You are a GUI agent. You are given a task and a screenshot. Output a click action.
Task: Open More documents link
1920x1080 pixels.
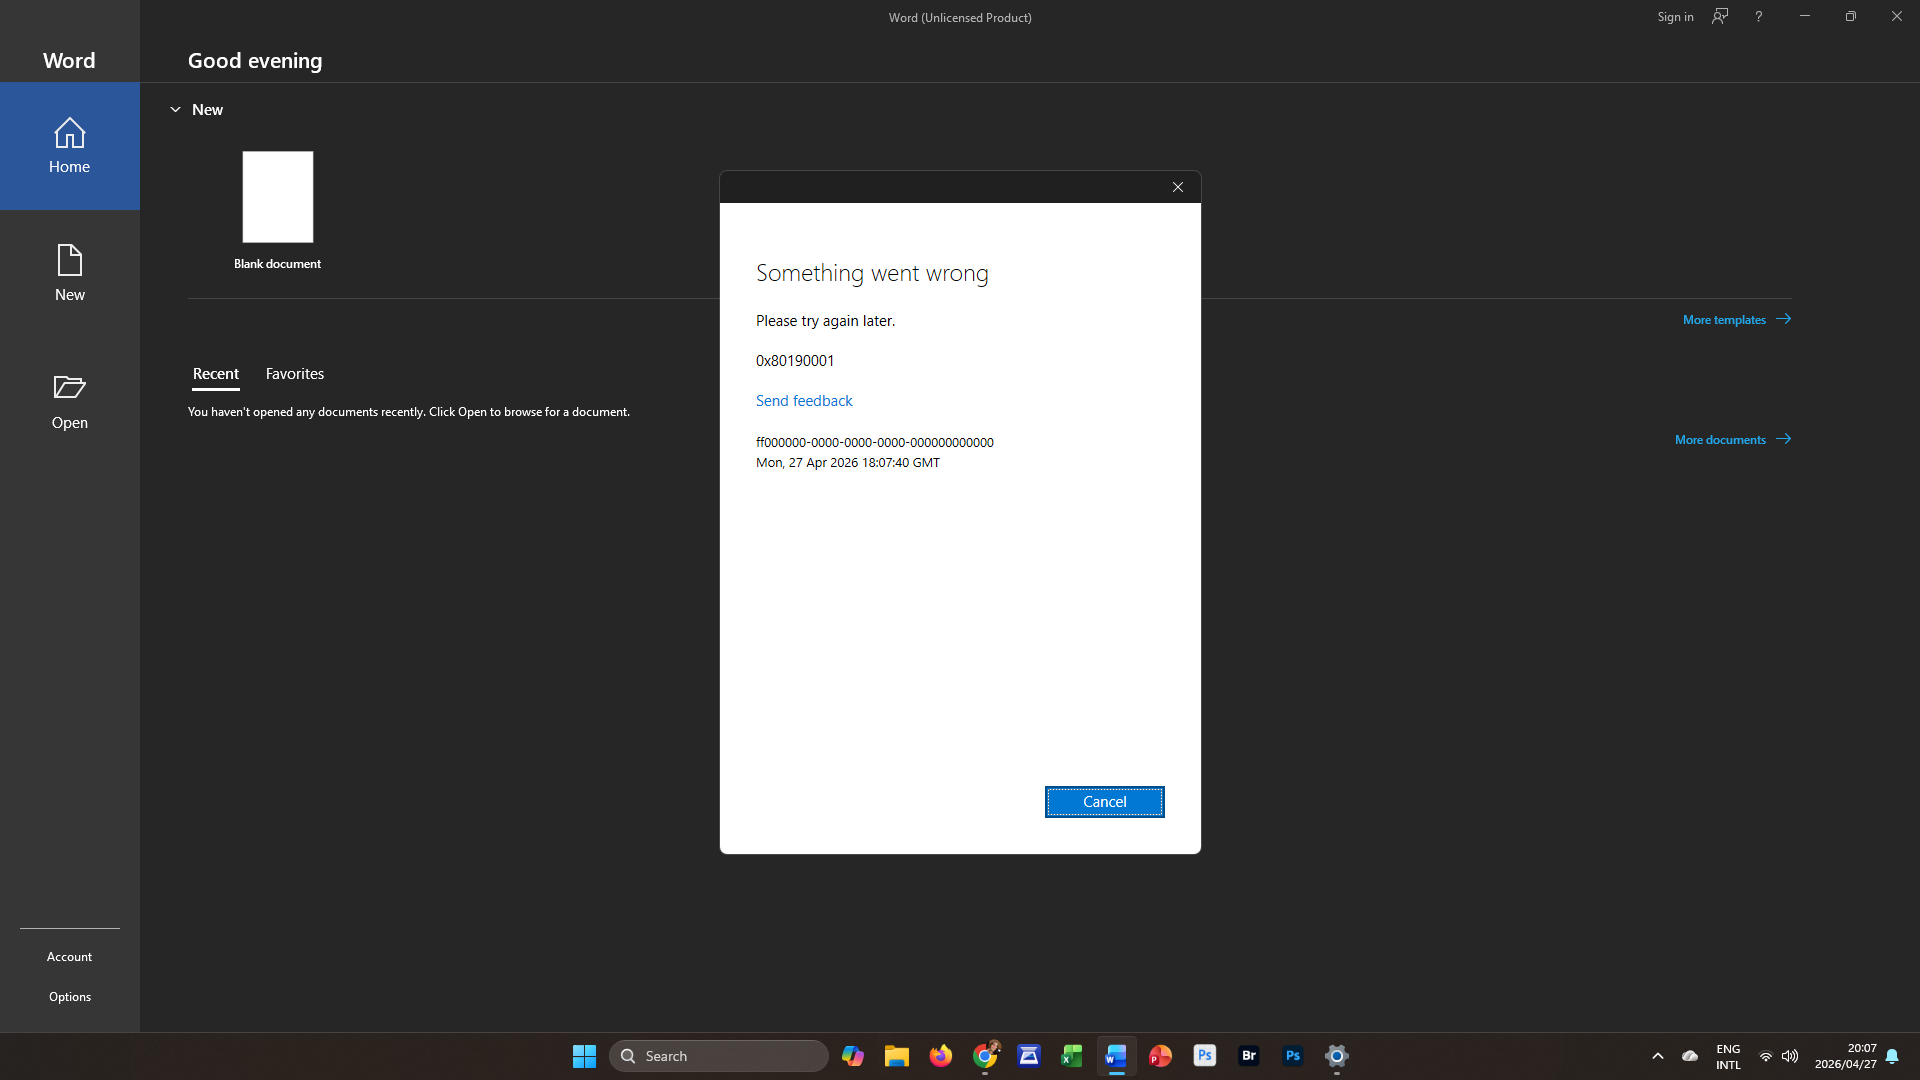pyautogui.click(x=1733, y=440)
